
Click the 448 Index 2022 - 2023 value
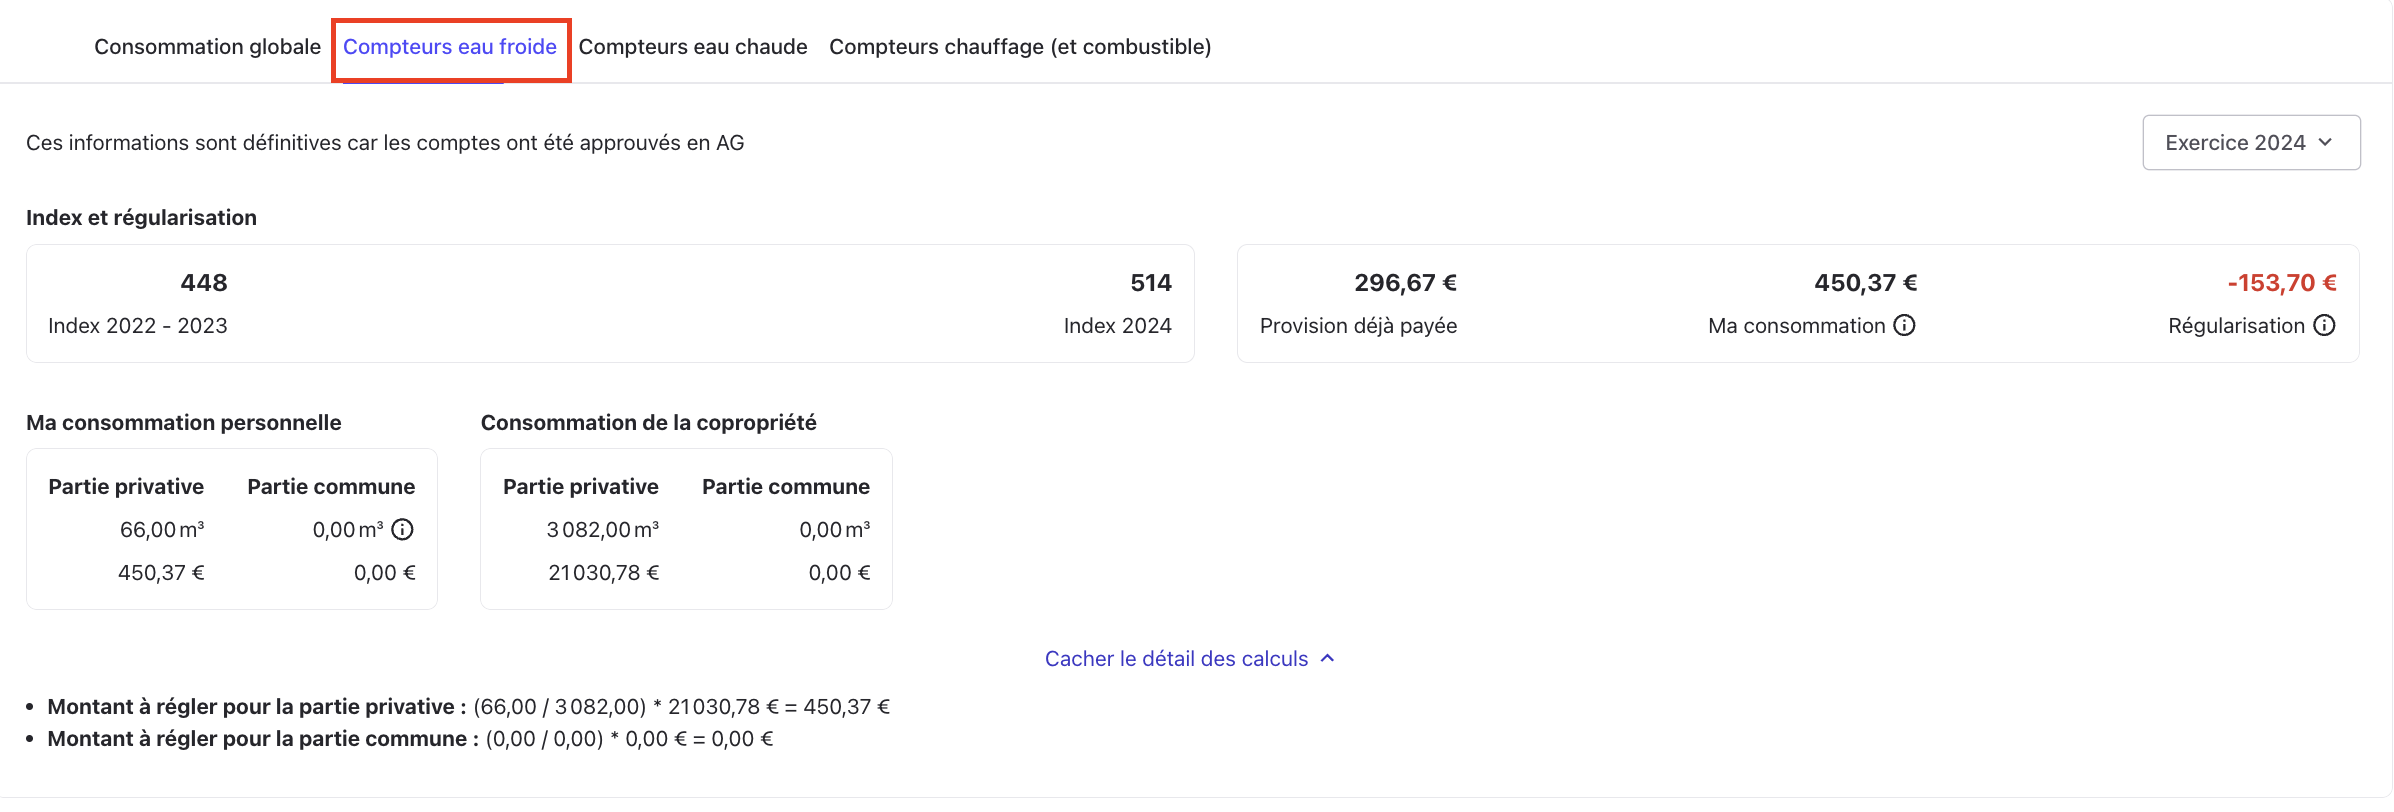204,283
